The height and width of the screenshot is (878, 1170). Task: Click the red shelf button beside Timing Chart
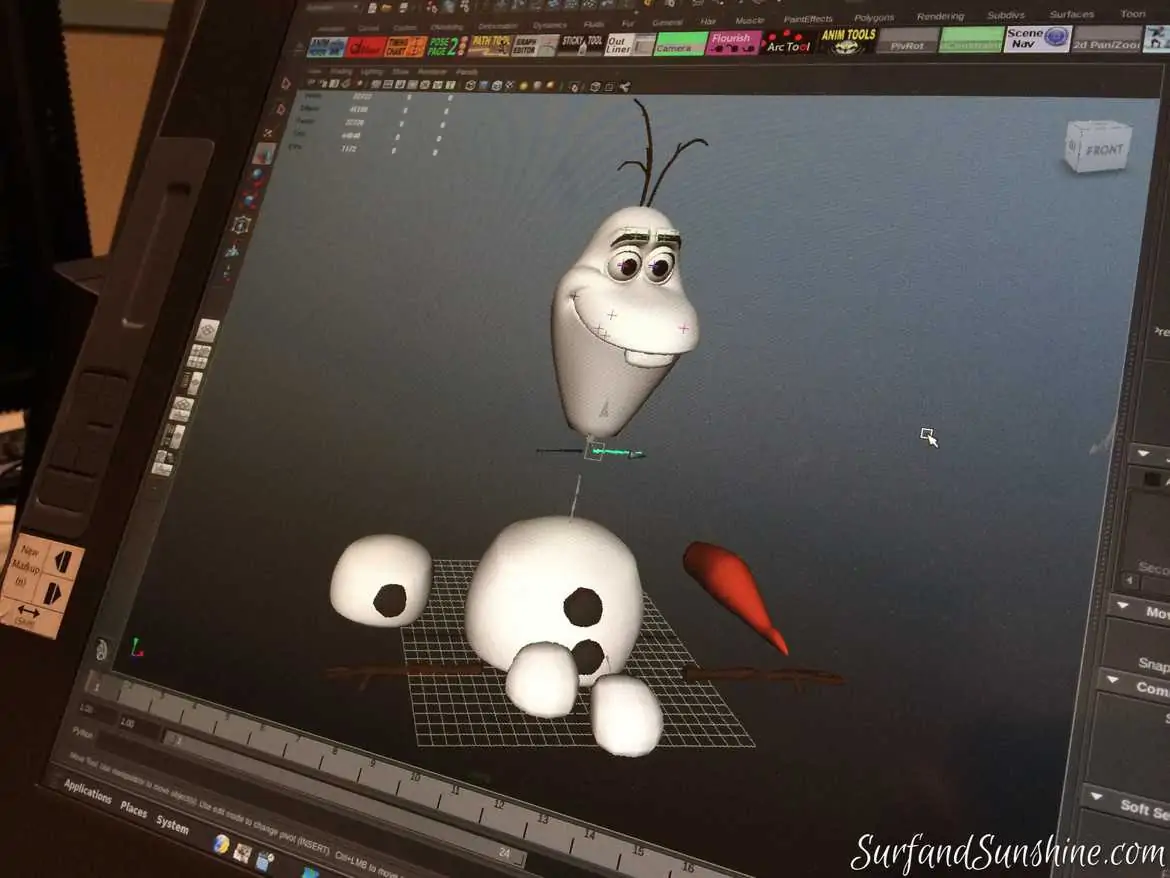click(x=366, y=48)
